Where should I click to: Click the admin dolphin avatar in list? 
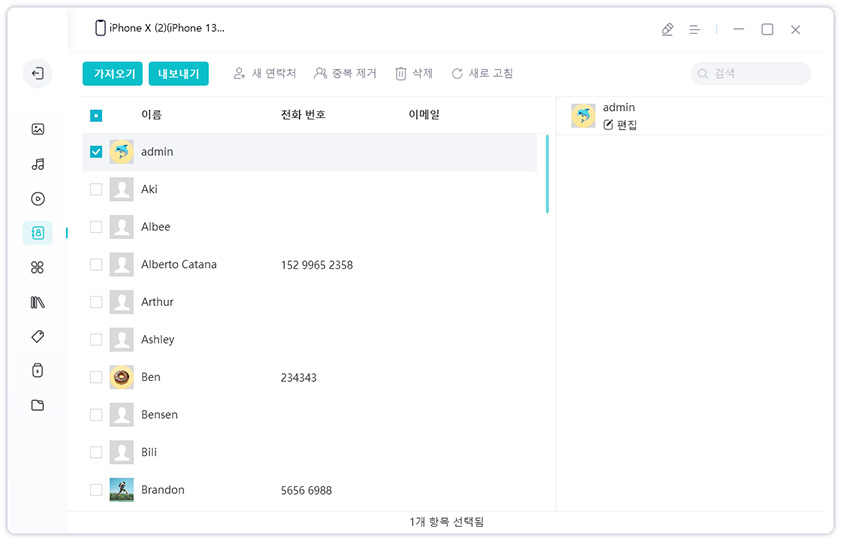coord(122,152)
